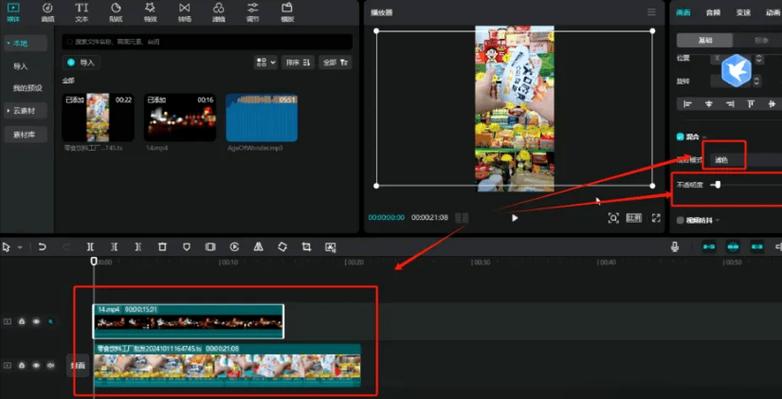This screenshot has height=399, width=782.
Task: Click the smart image tool icon
Action: pos(330,247)
